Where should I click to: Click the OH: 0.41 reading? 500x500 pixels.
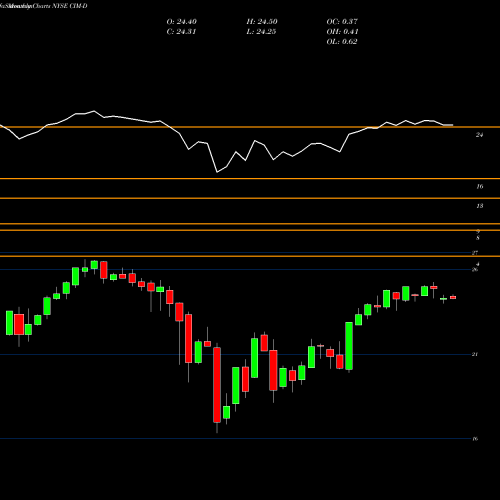tap(342, 32)
